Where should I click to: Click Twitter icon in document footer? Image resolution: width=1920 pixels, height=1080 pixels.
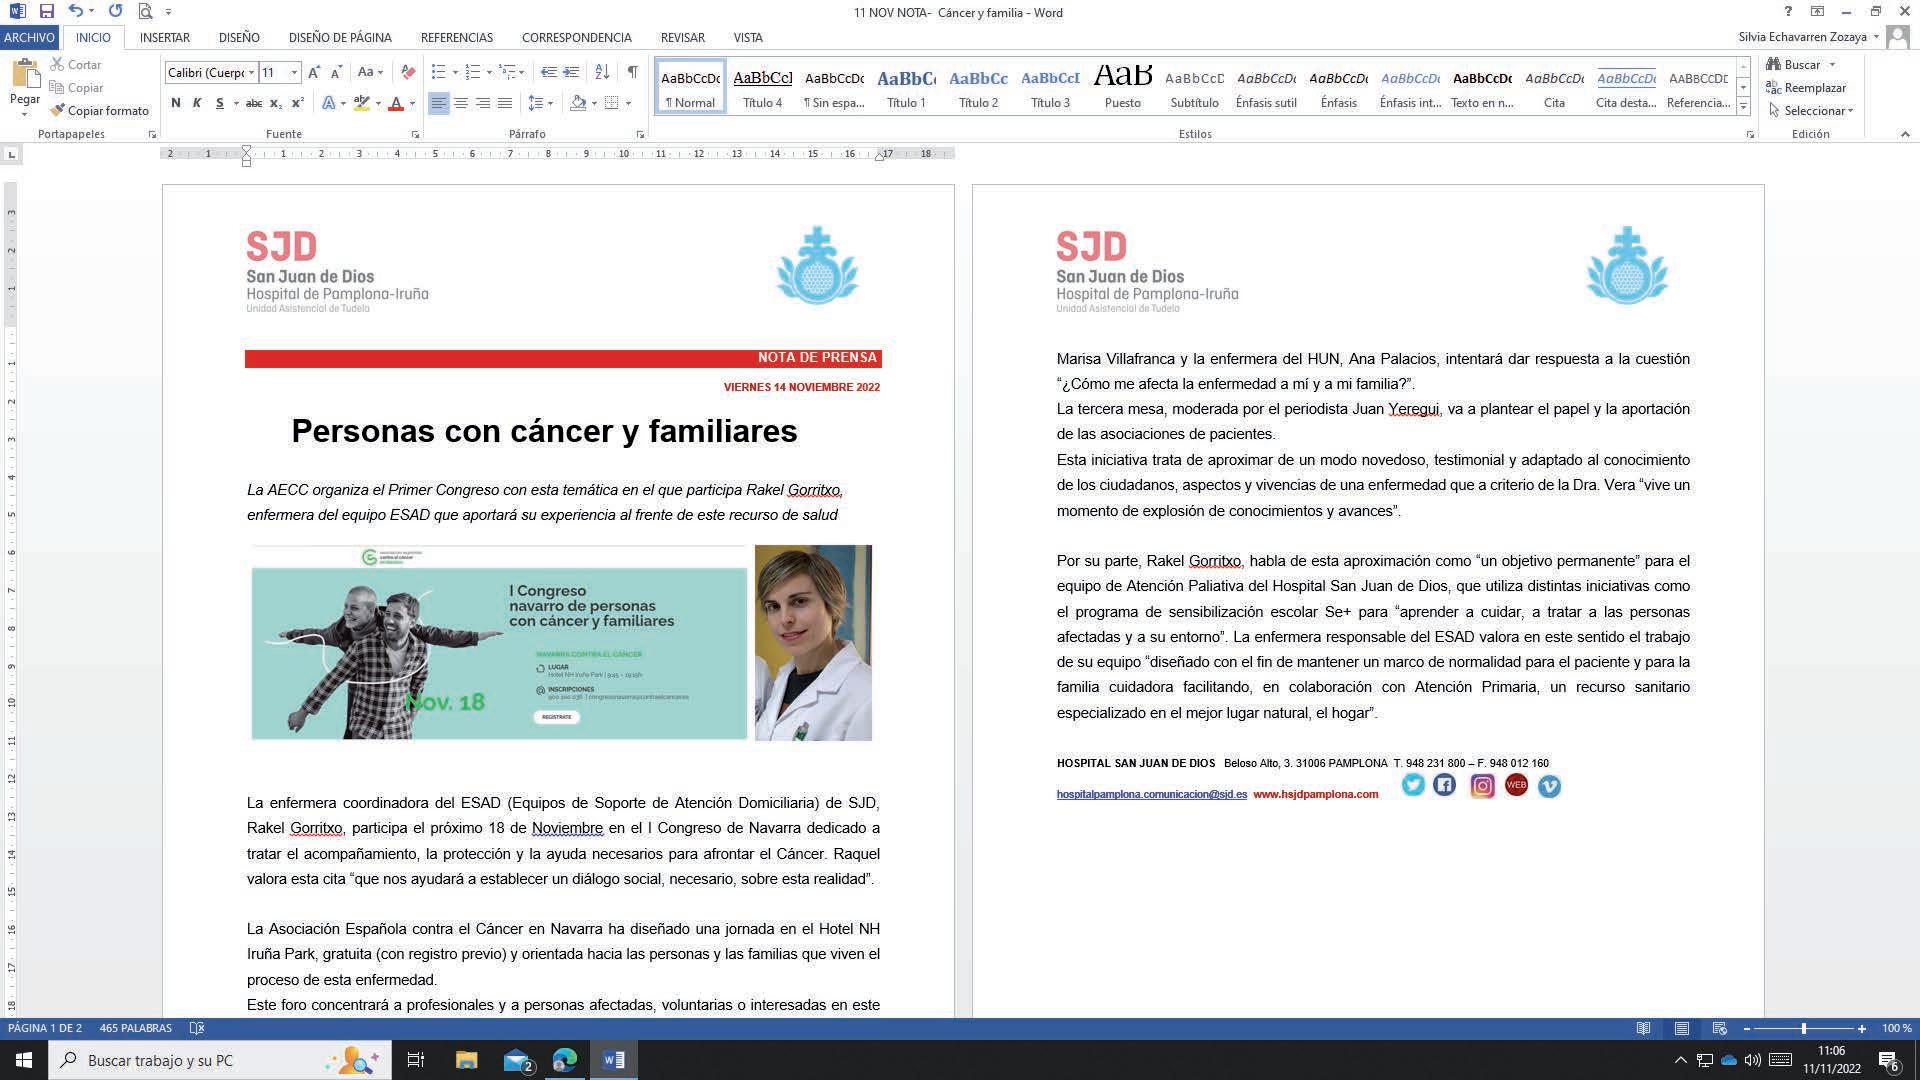1412,785
